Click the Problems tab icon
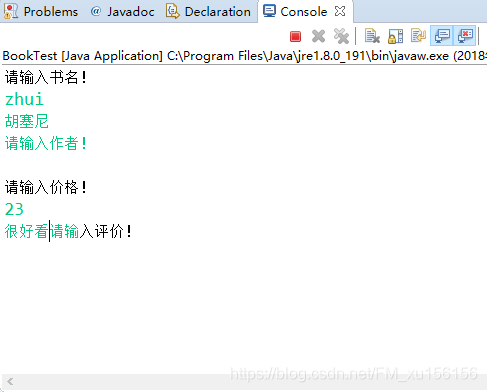Viewport: 487px width, 392px height. (11, 12)
